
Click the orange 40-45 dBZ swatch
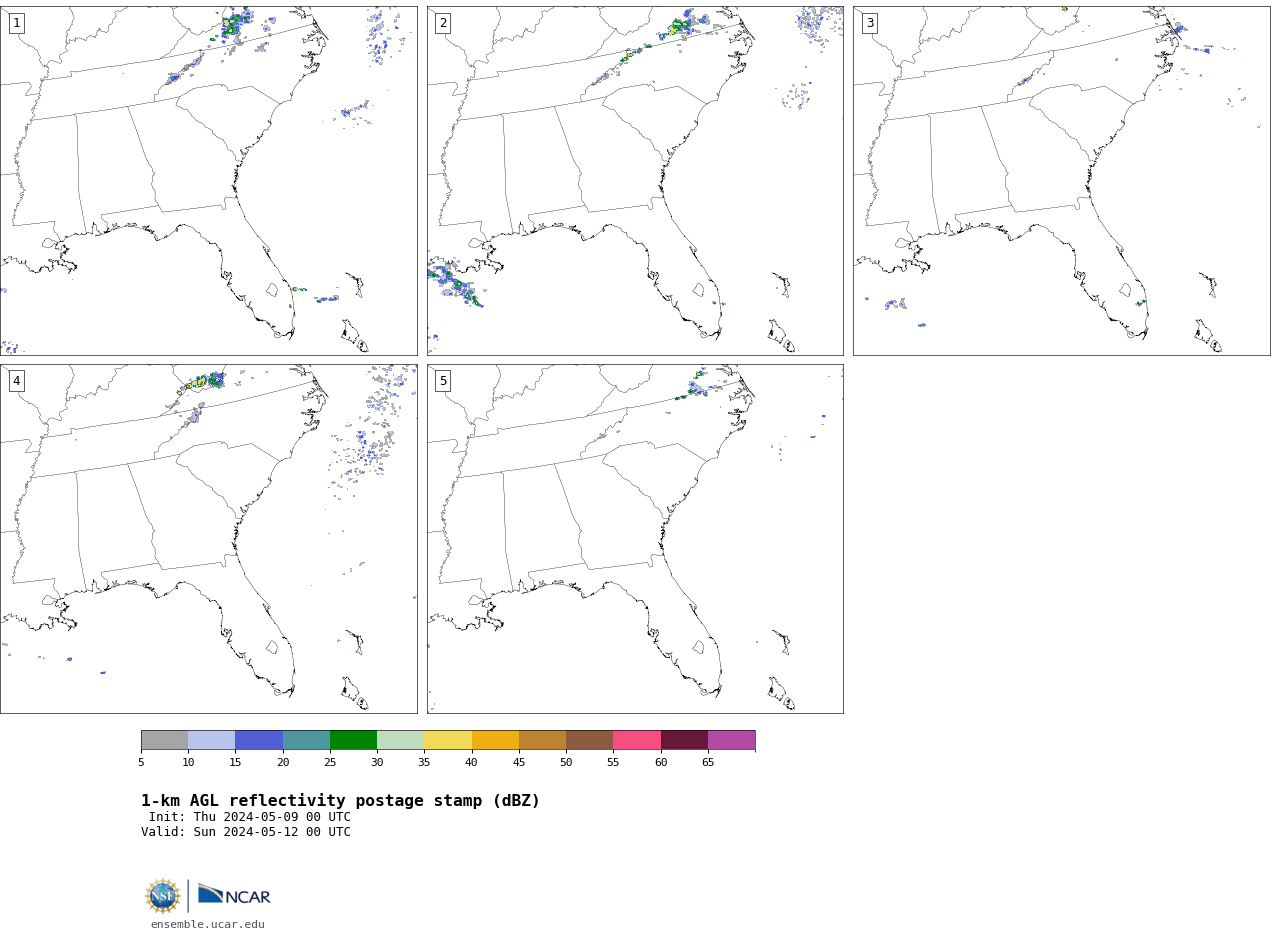point(495,740)
